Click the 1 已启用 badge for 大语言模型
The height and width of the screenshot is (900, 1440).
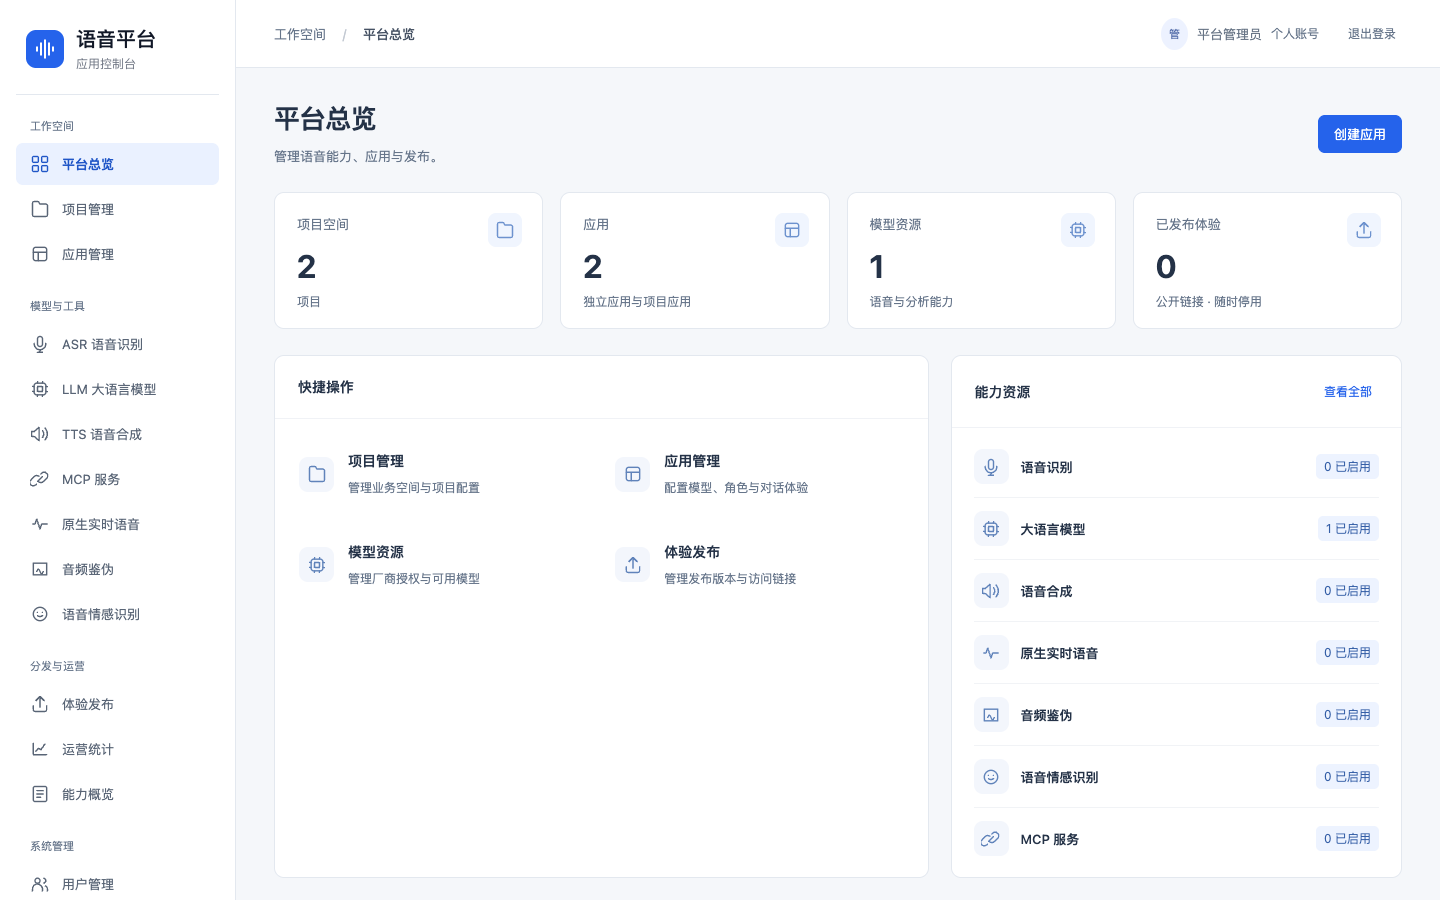1348,529
